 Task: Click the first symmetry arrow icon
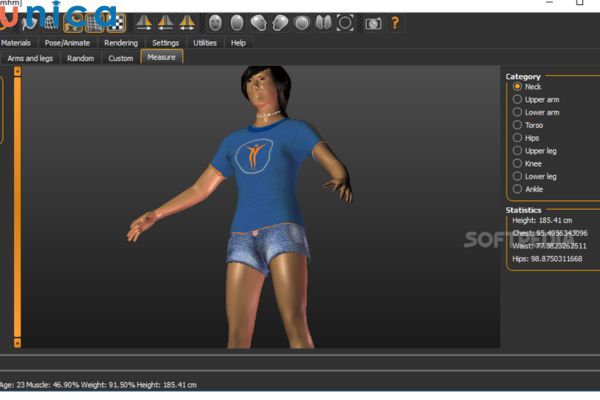tap(144, 22)
